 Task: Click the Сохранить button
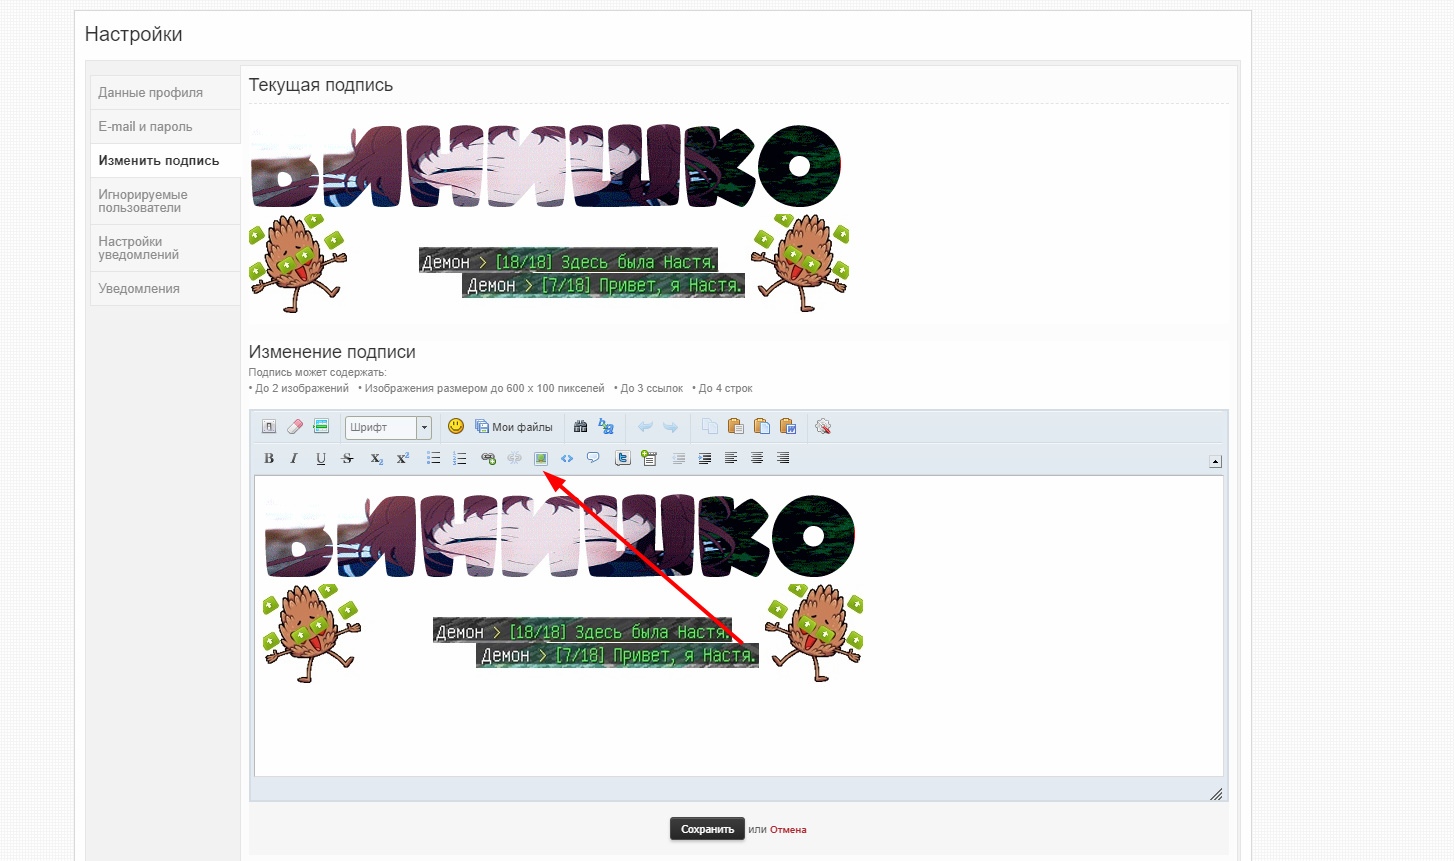(x=707, y=829)
